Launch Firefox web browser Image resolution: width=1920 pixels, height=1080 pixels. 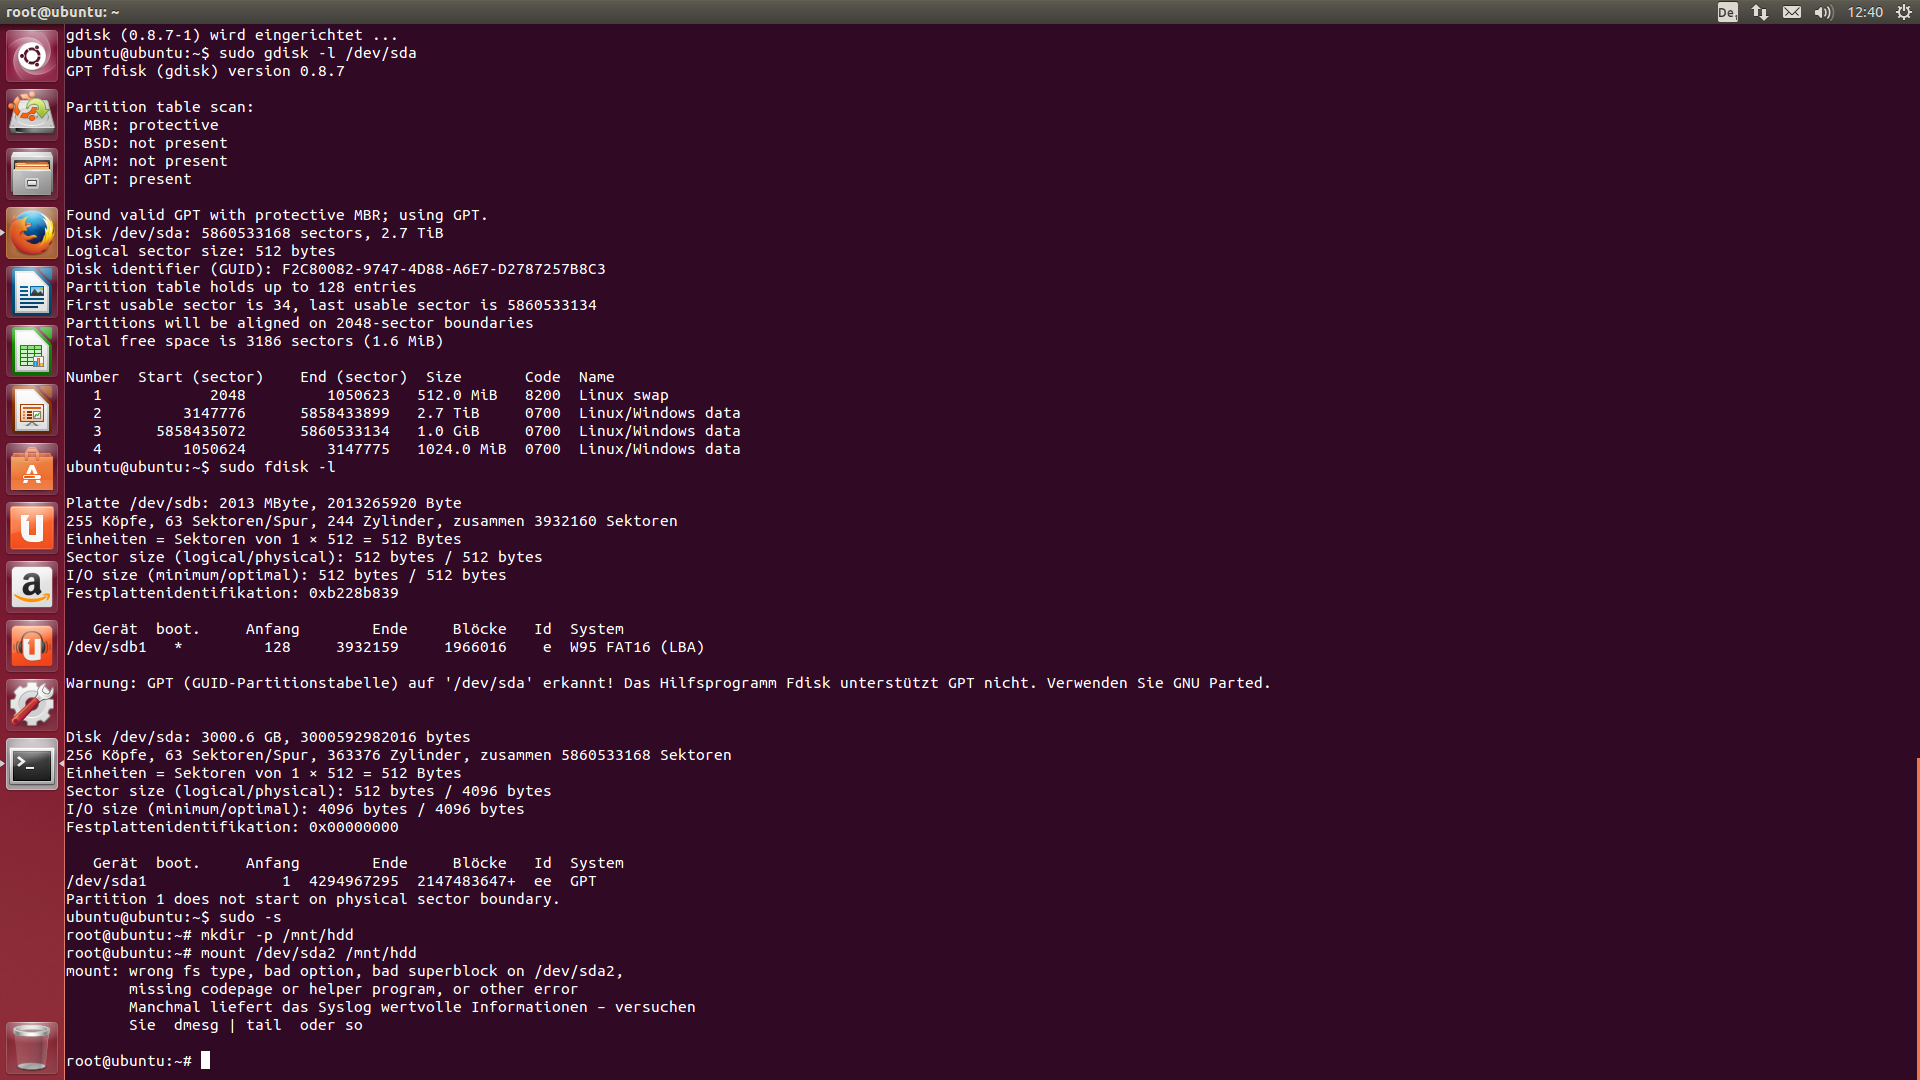tap(32, 233)
